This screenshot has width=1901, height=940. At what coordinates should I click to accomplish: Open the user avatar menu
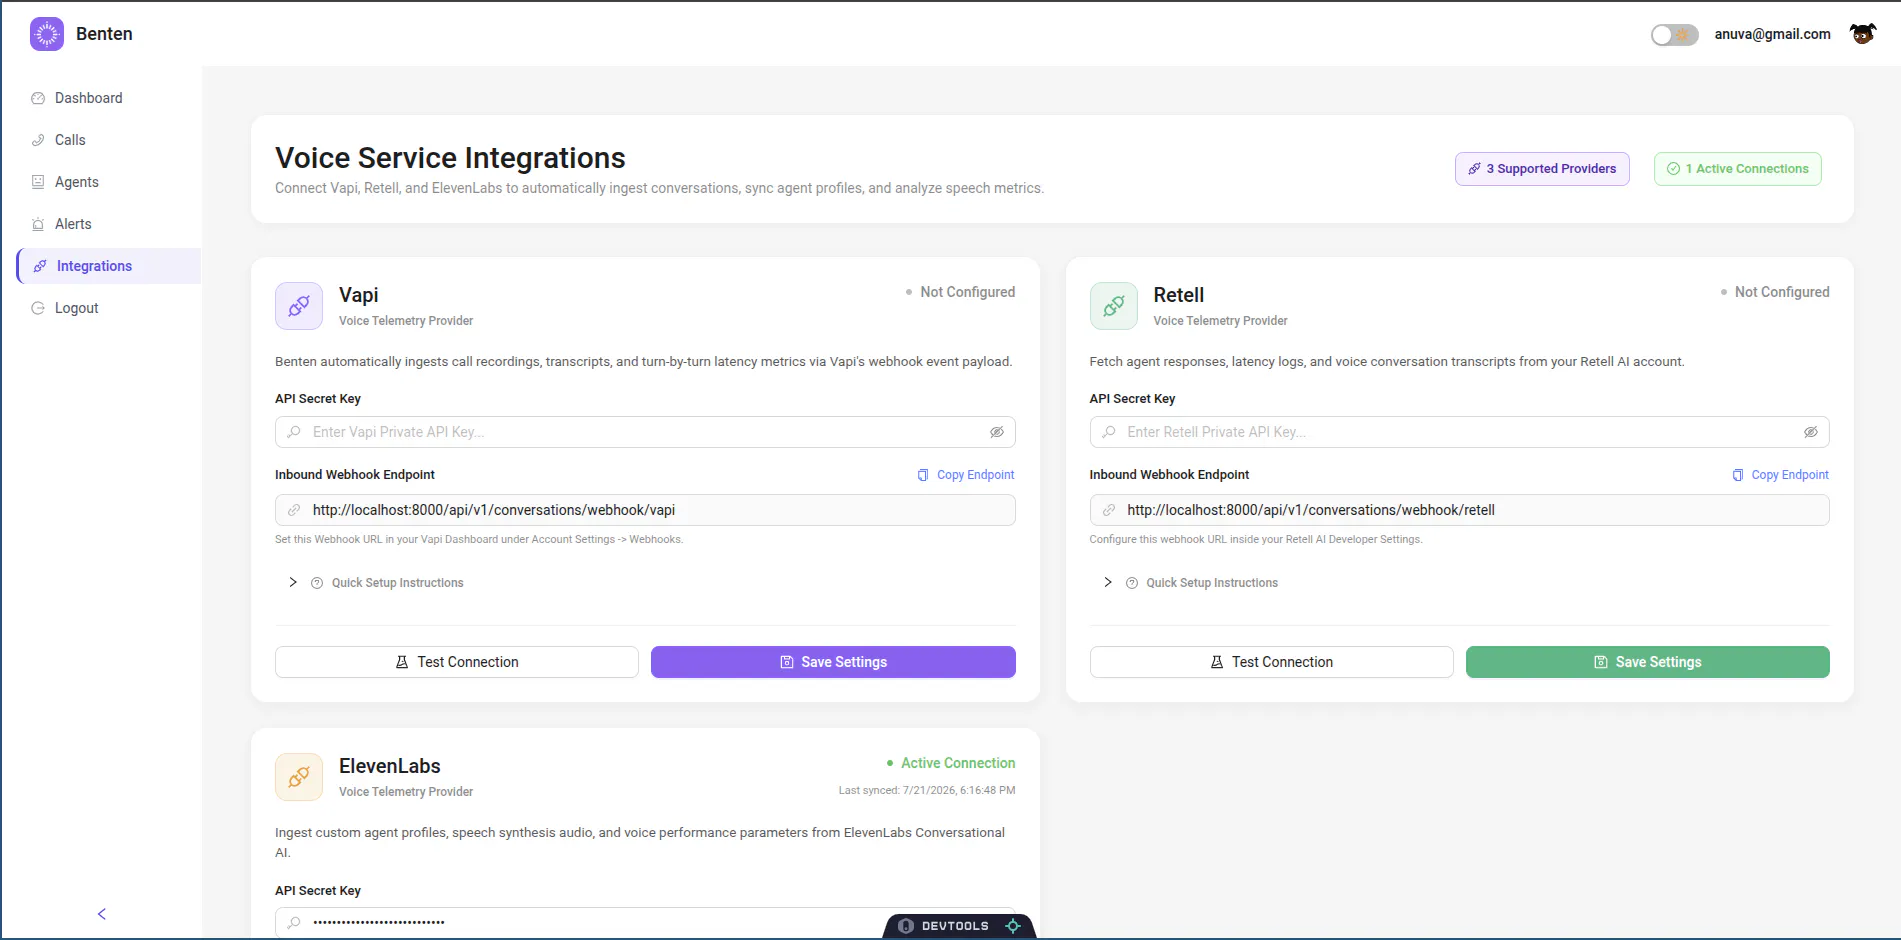[x=1862, y=34]
